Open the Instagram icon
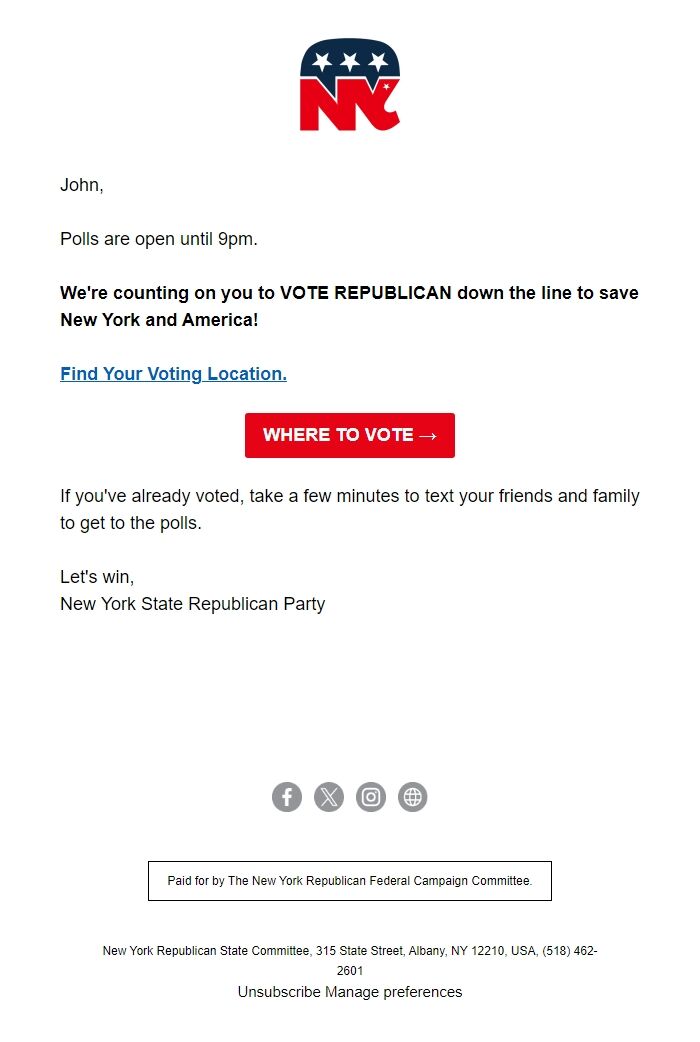The height and width of the screenshot is (1042, 700). tap(371, 797)
